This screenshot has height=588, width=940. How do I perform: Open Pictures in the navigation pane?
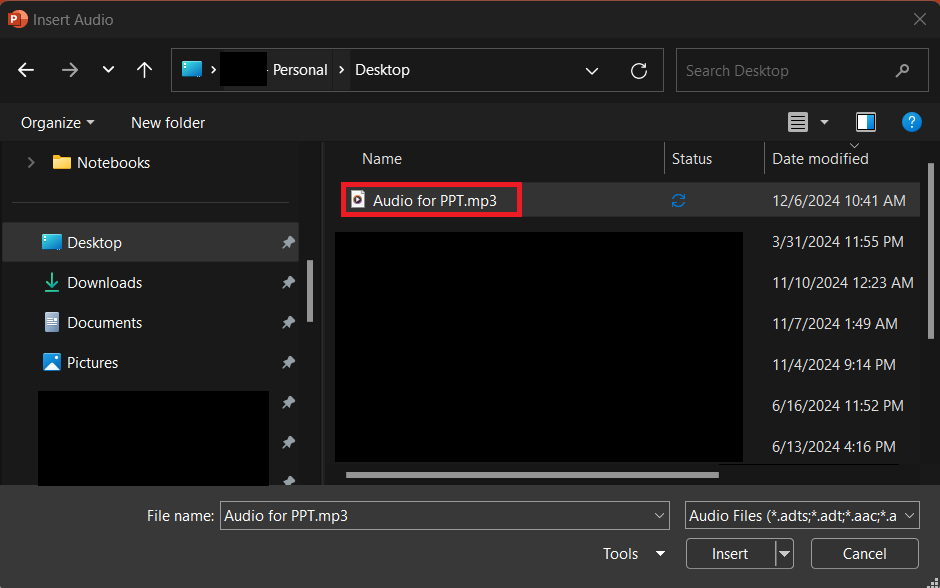[81, 363]
